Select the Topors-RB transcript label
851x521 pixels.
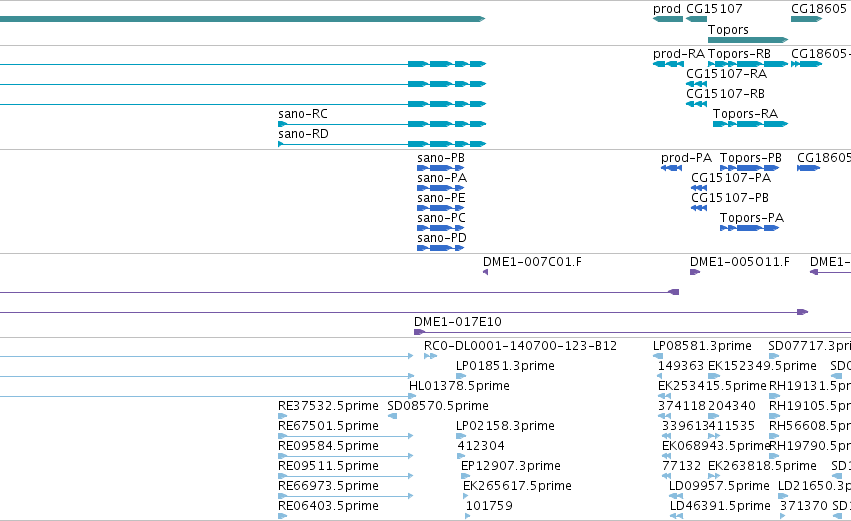coord(739,54)
